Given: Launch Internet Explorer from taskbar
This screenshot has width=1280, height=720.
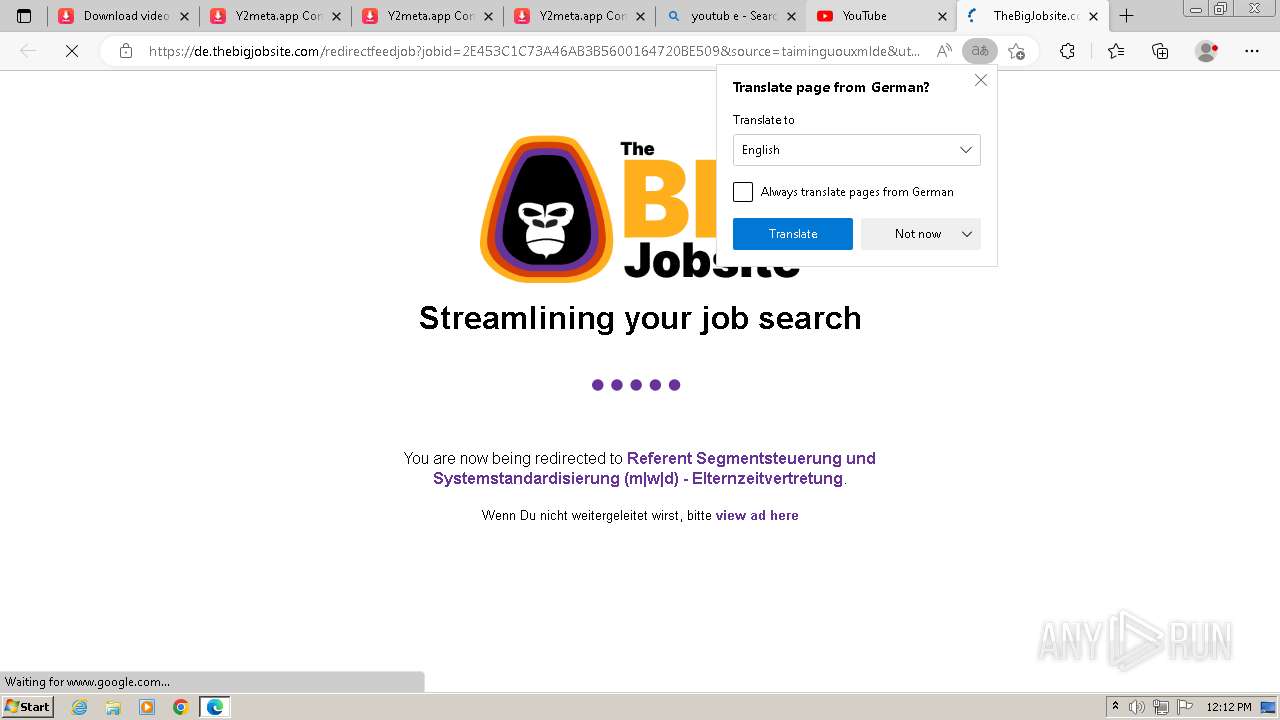Looking at the screenshot, I should [x=80, y=707].
